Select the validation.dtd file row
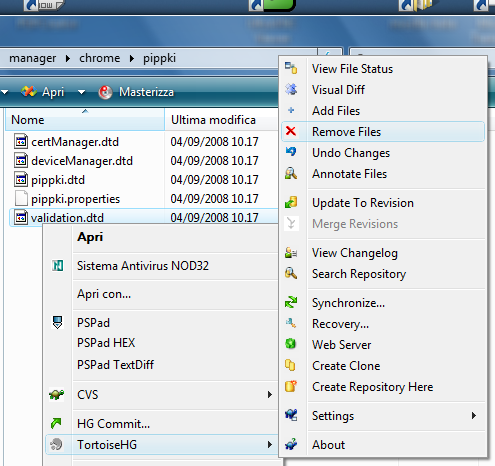Screen dimensions: 495x466 [x=144, y=217]
